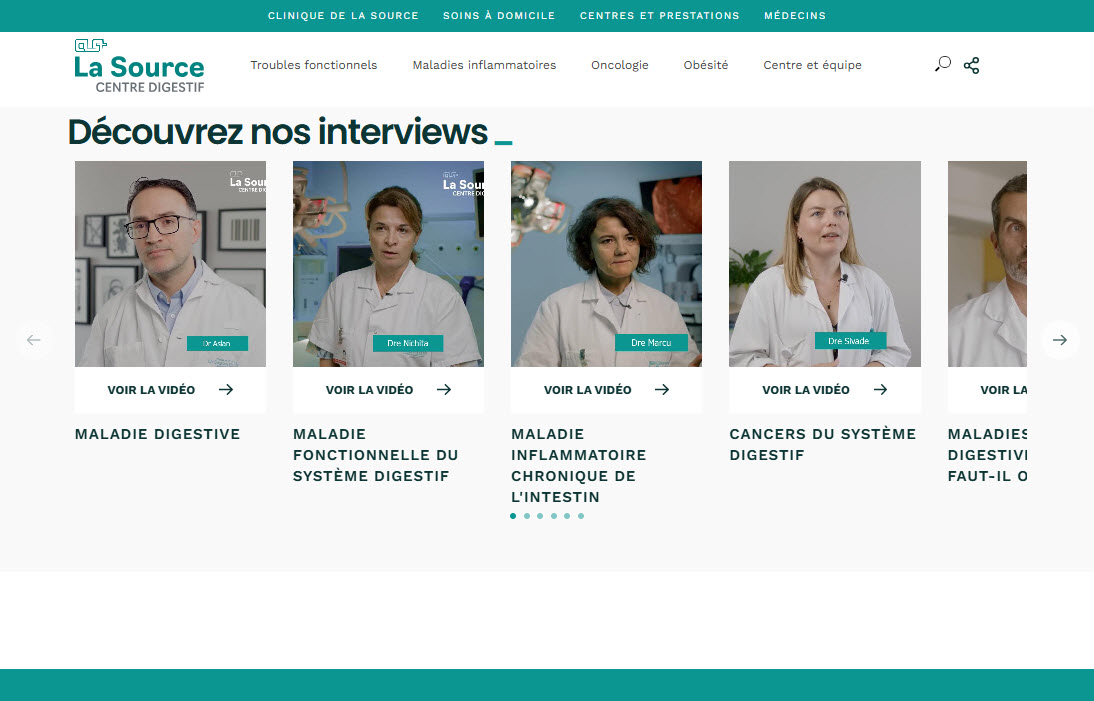The width and height of the screenshot is (1094, 701).
Task: Click Médecins in top bar
Action: (x=795, y=15)
